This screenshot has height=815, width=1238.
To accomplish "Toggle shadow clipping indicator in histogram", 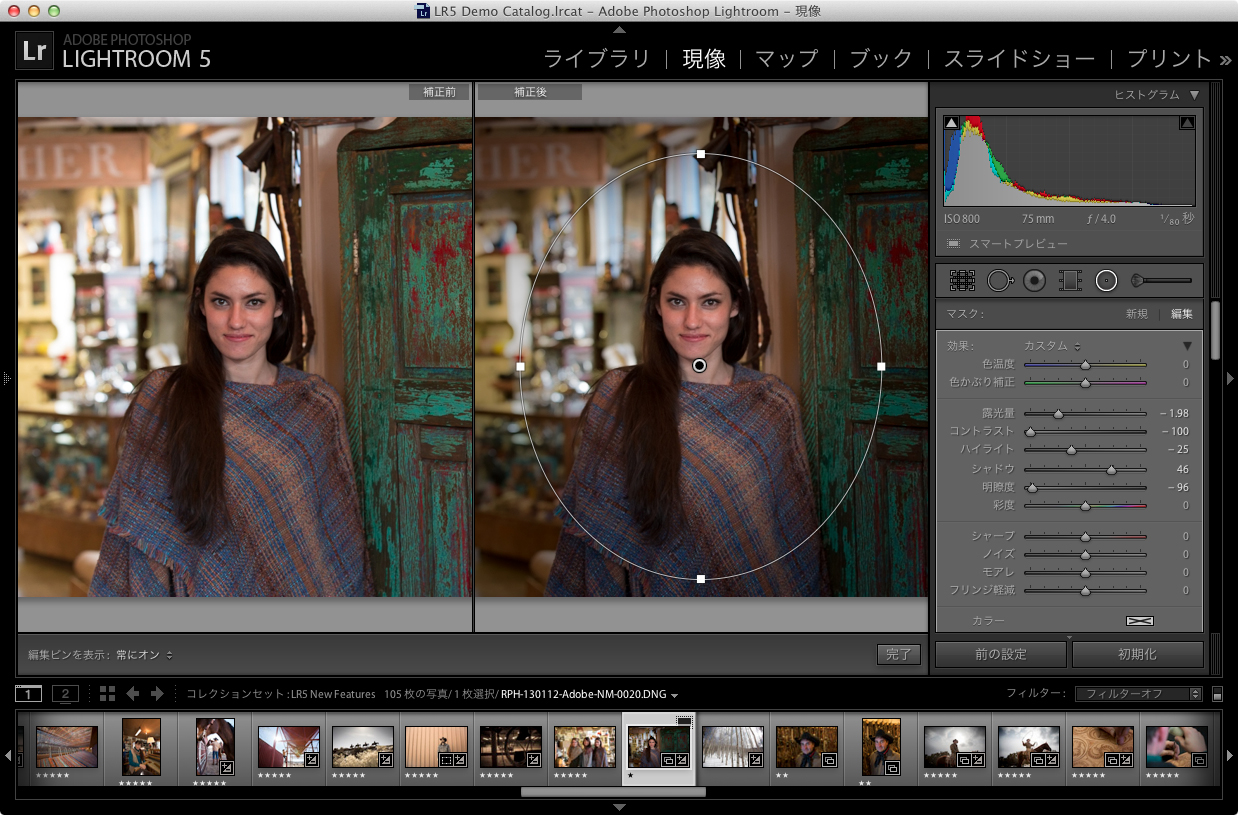I will coord(951,123).
